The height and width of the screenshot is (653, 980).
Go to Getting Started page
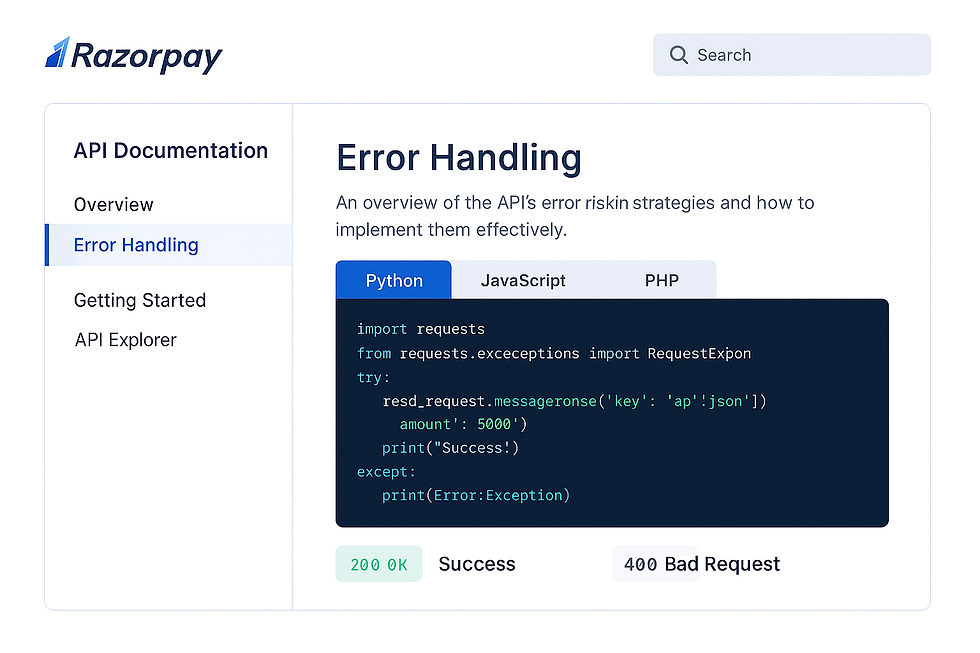[x=140, y=301]
